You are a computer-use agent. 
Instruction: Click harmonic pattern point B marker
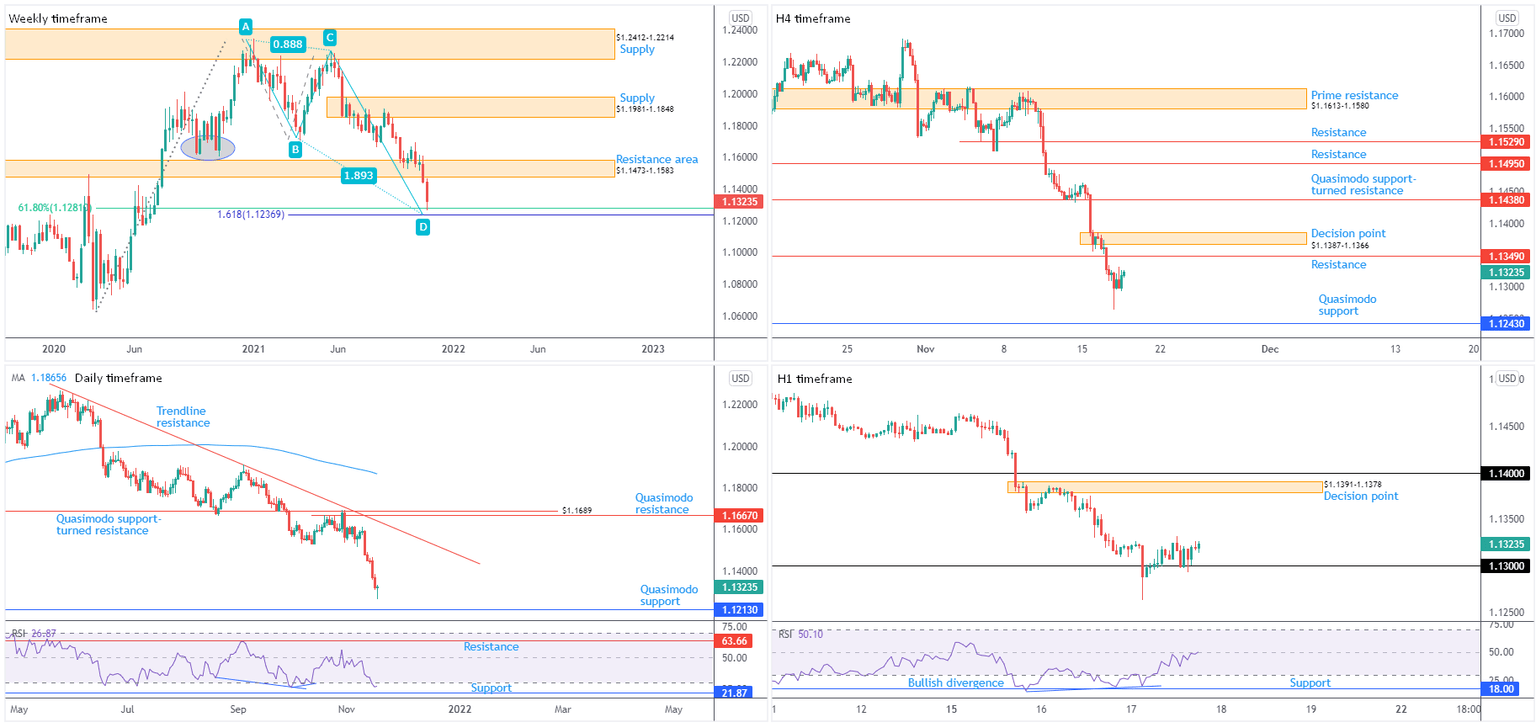coord(295,149)
